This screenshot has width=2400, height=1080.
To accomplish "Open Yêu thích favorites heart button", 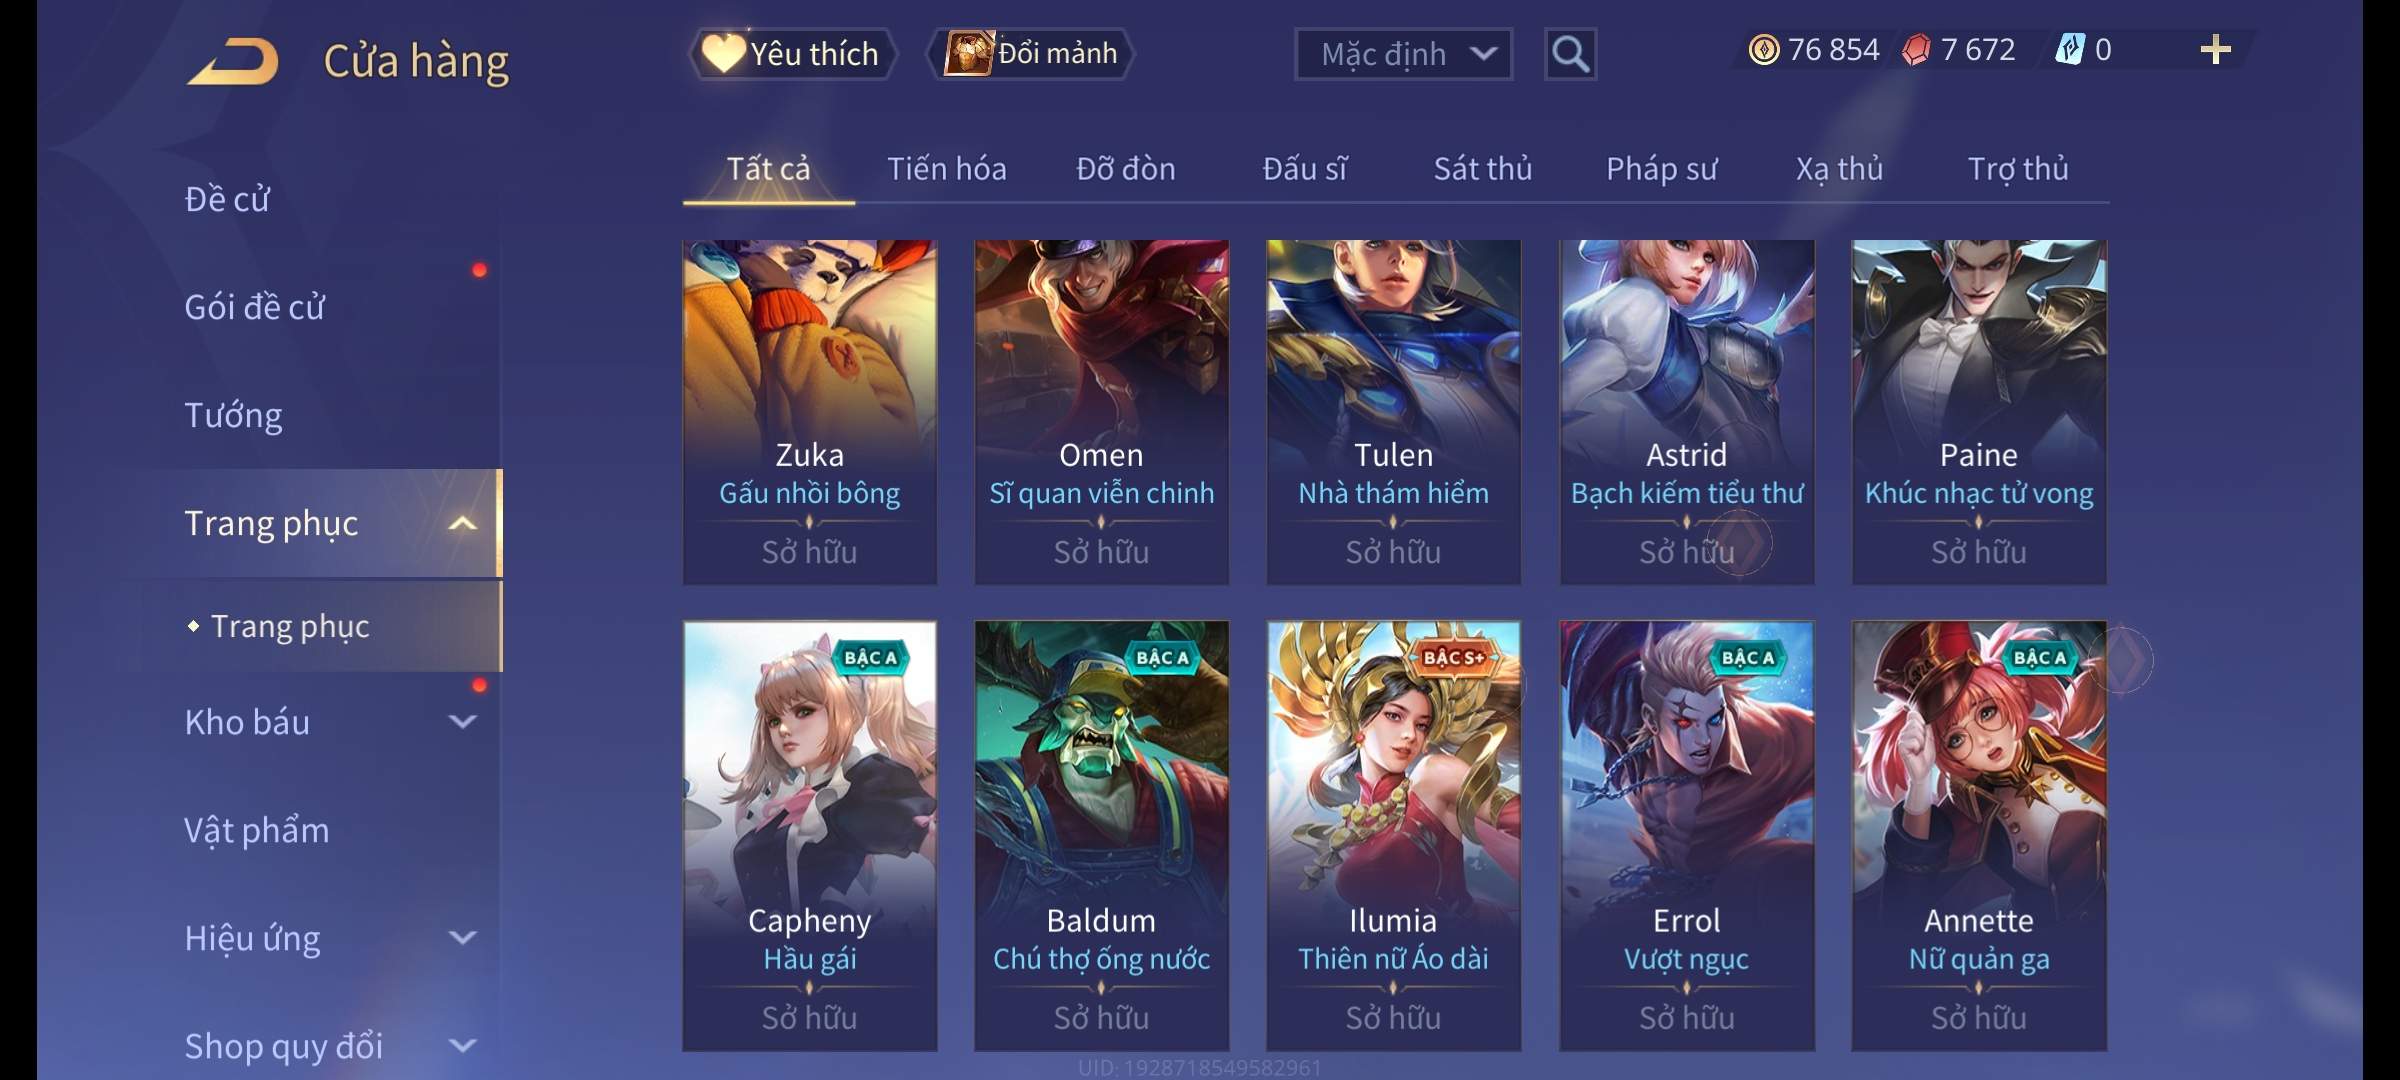I will (792, 54).
